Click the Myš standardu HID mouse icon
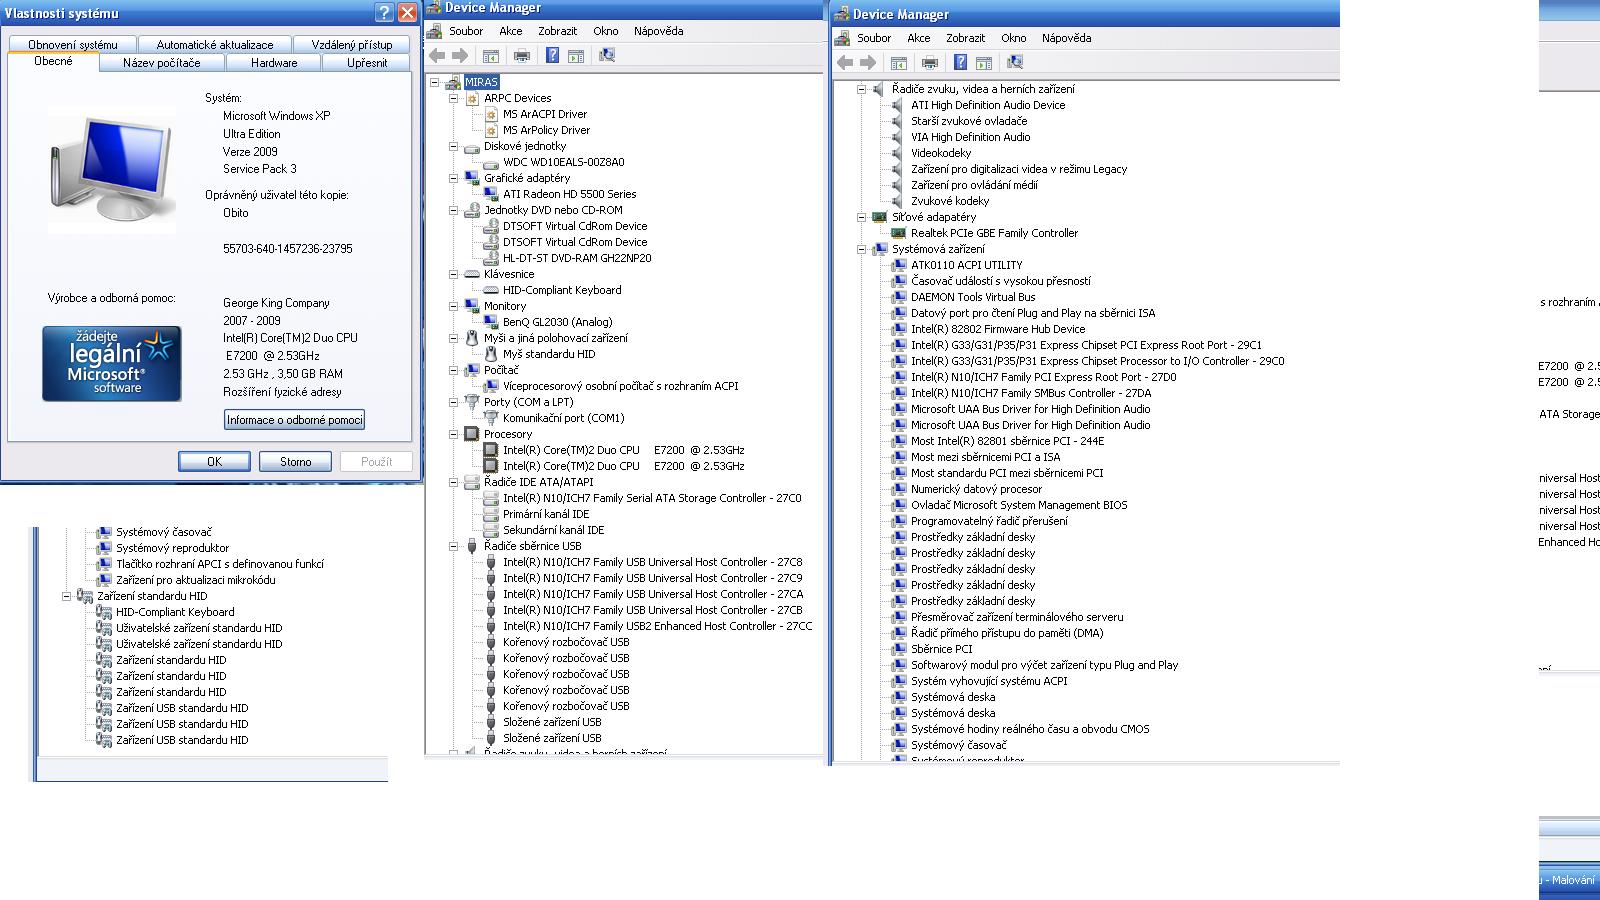 (491, 354)
